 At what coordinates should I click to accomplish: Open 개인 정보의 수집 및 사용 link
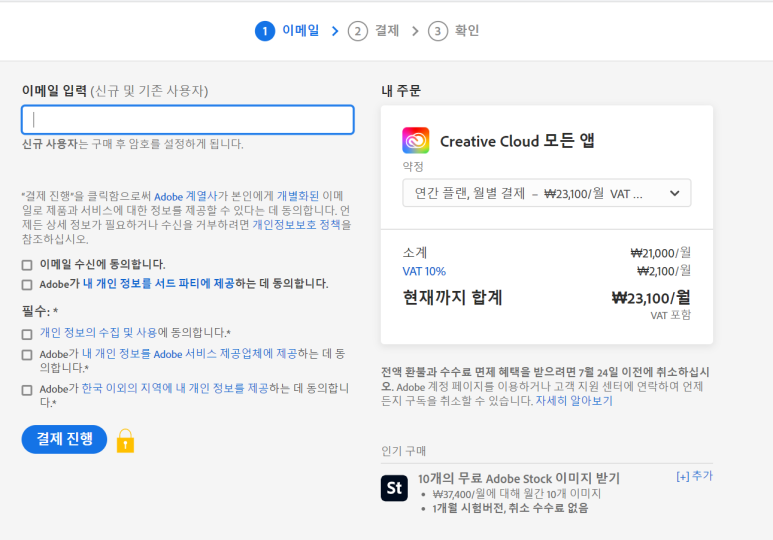coord(98,332)
